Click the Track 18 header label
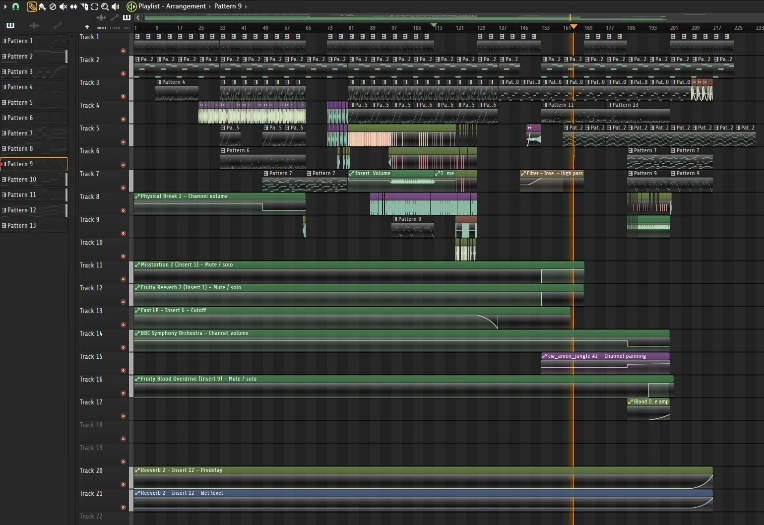The image size is (764, 525). (91, 425)
